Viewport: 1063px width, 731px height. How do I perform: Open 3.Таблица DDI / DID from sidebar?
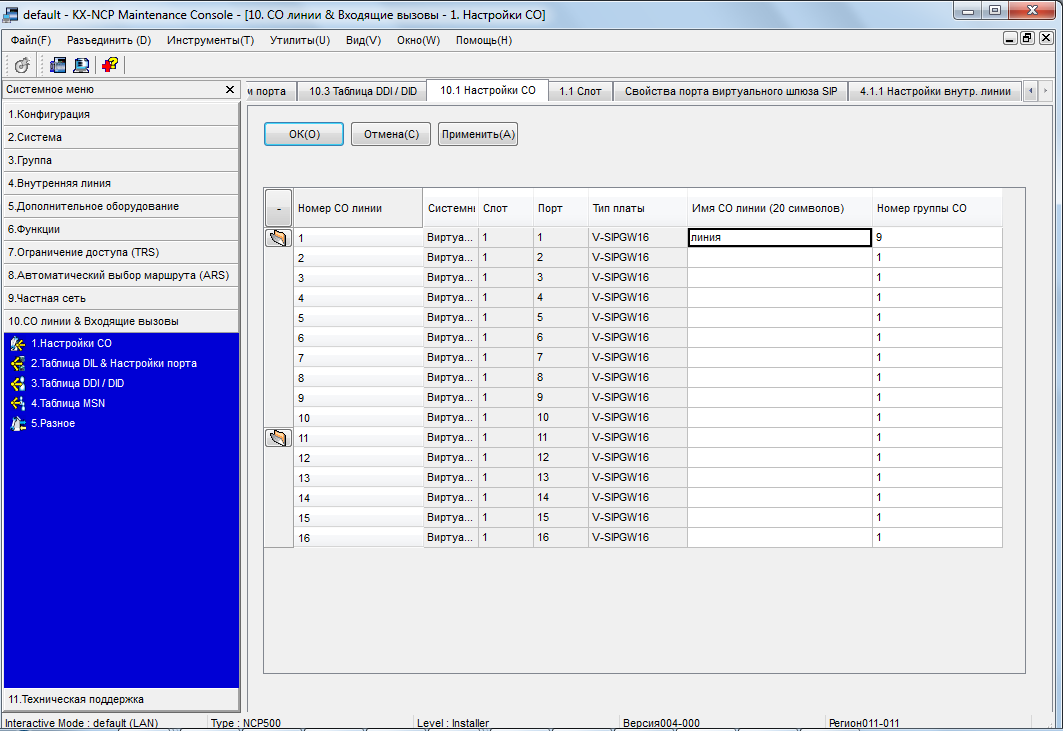77,383
